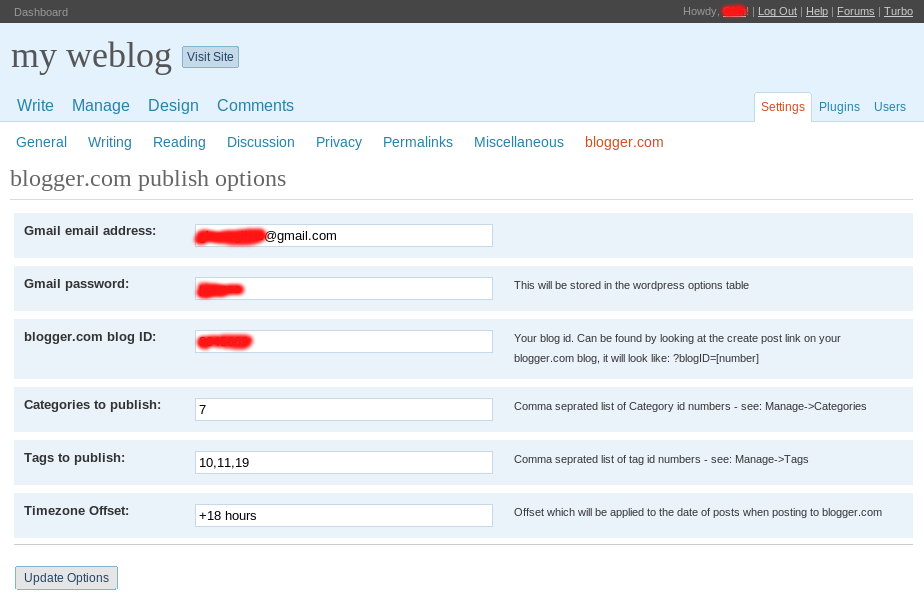The image size is (924, 598).
Task: Focus the Timezone Offset field
Action: [x=343, y=516]
